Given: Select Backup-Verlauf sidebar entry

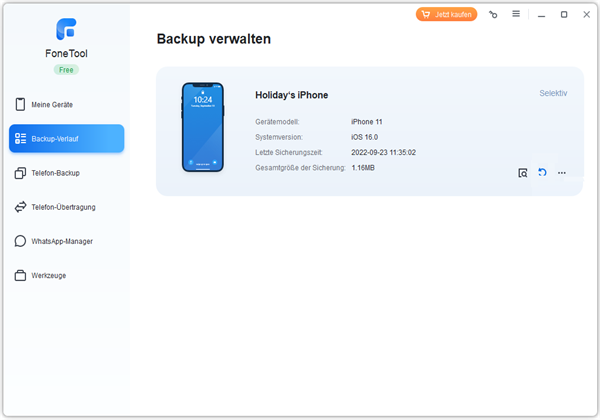Looking at the screenshot, I should tap(67, 138).
